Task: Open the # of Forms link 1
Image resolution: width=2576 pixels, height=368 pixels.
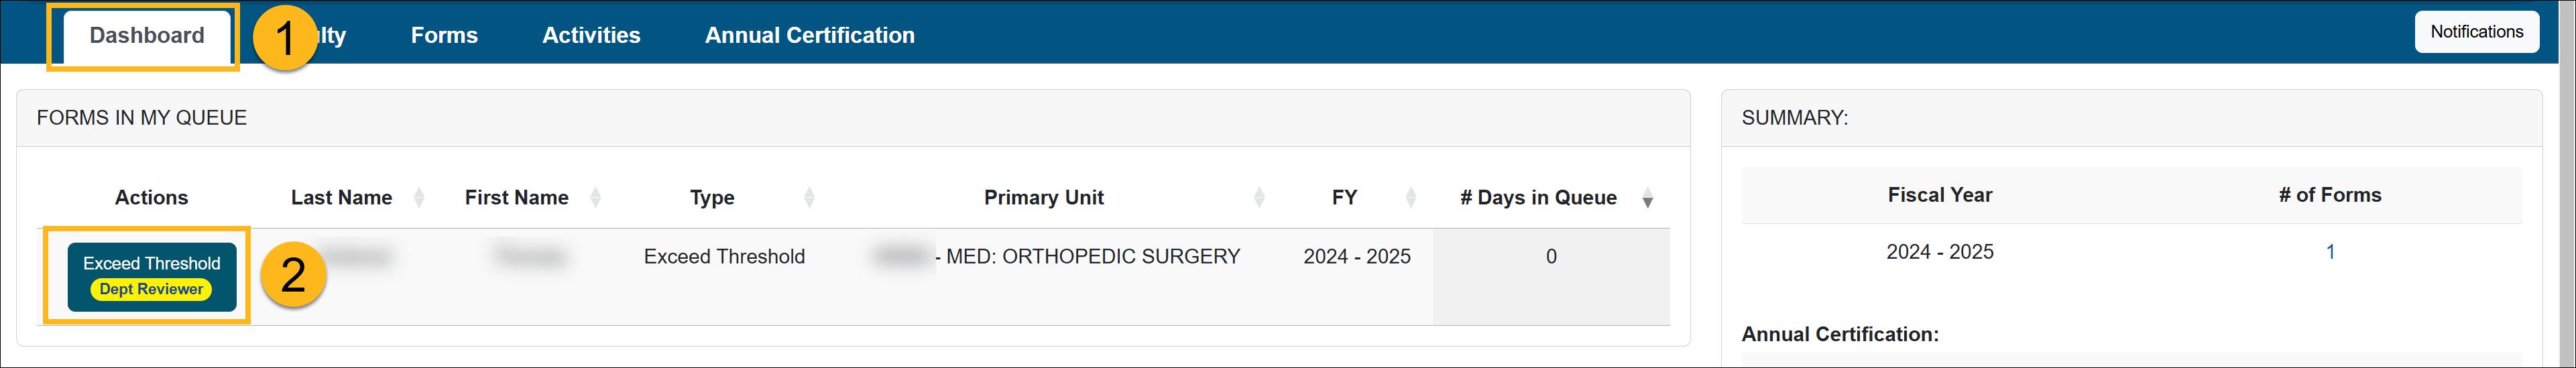Action: coord(2330,252)
